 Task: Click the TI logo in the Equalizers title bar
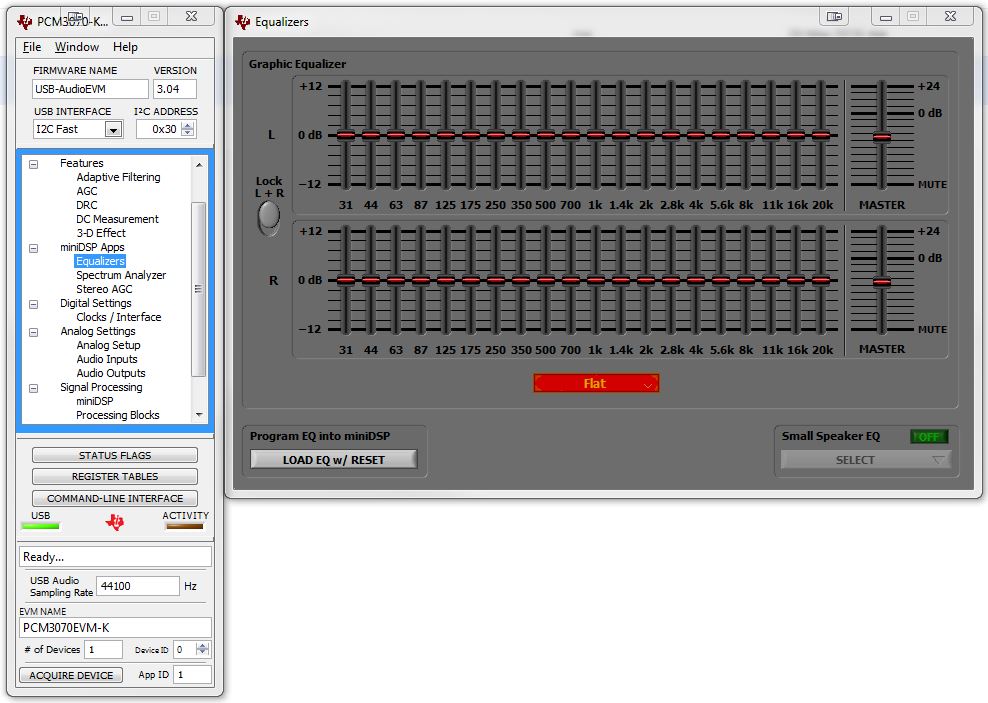pos(243,22)
